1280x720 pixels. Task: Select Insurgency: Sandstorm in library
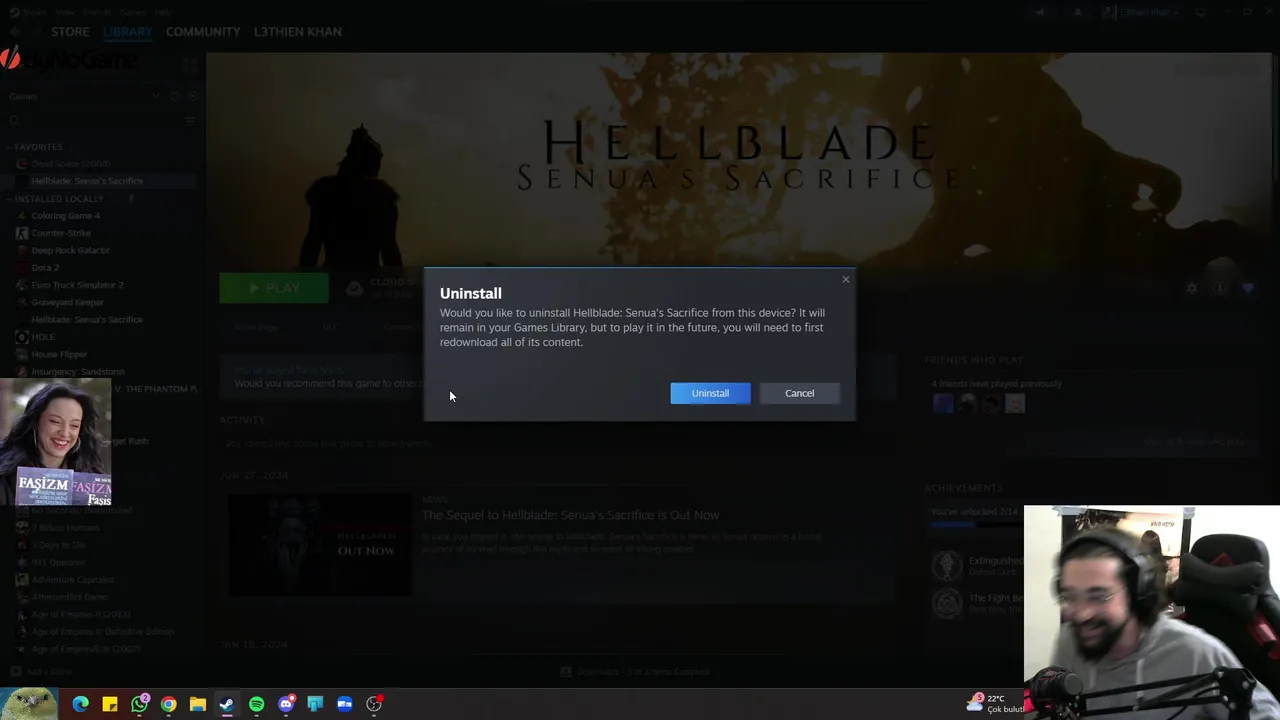pos(78,372)
